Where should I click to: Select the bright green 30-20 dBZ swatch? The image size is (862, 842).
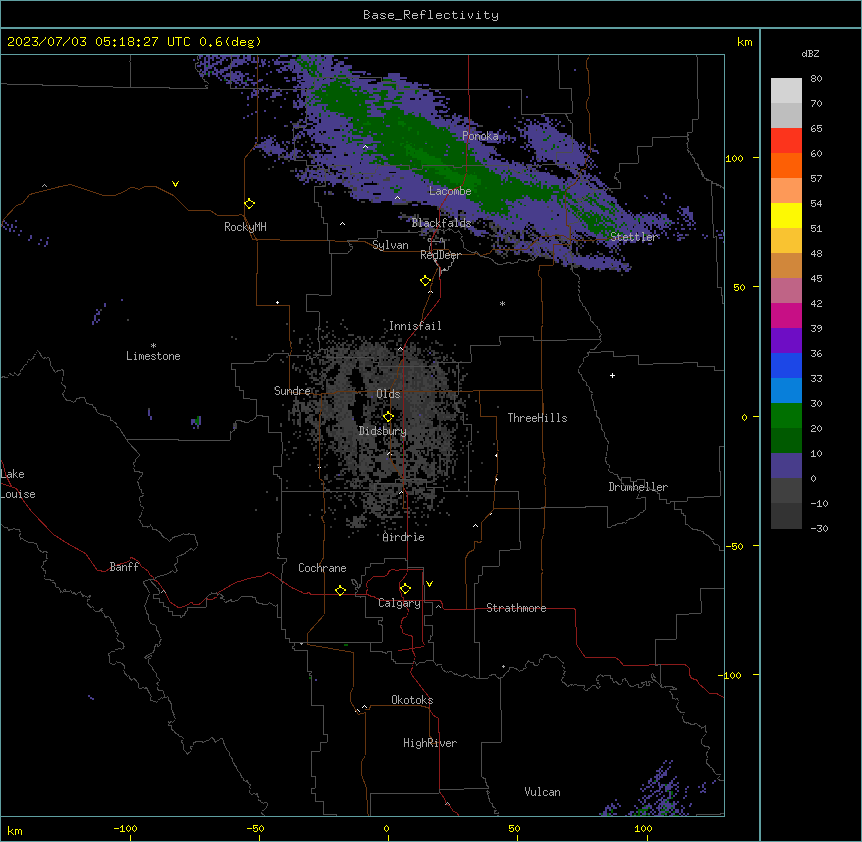click(786, 416)
